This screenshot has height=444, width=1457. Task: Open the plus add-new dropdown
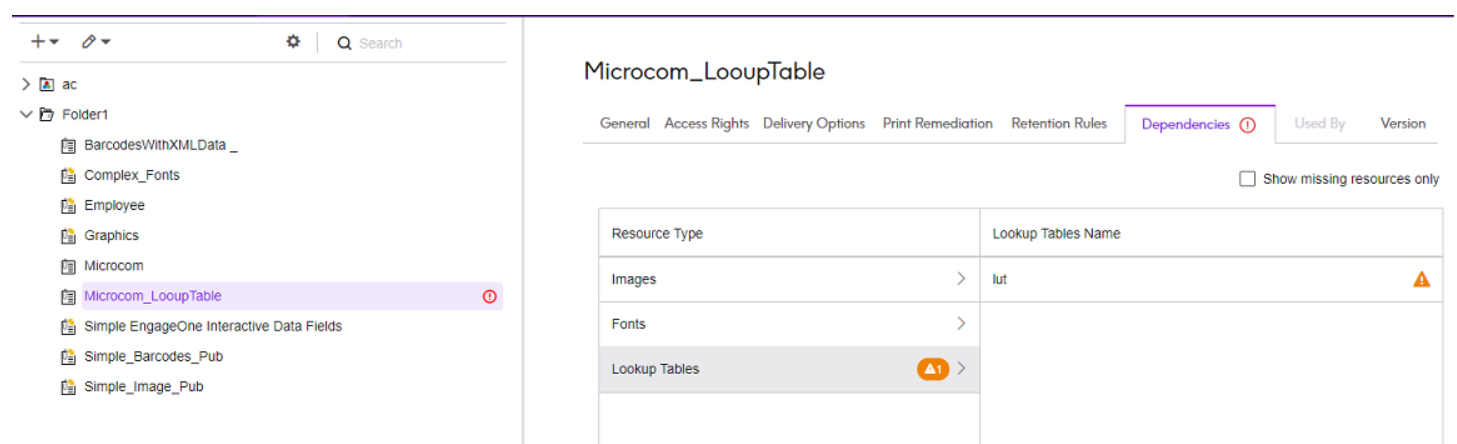pos(44,42)
